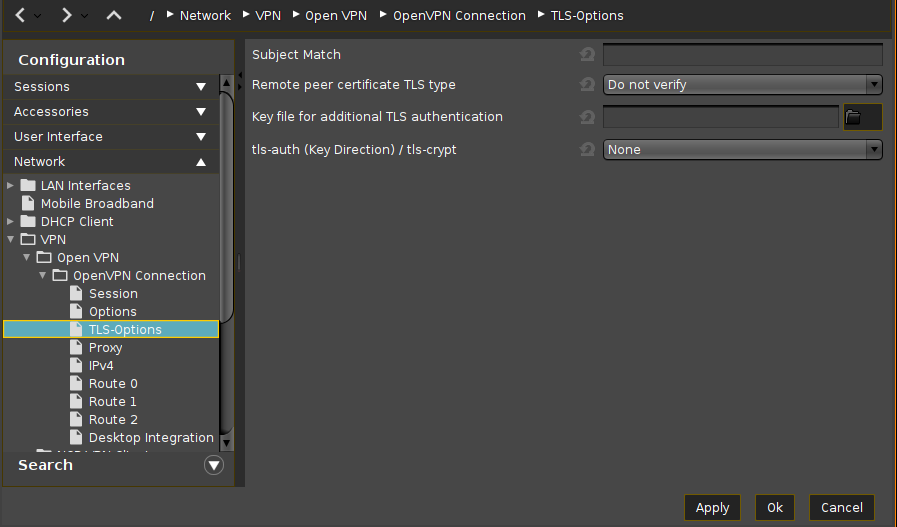Reset the Subject Match field to default
Image resolution: width=897 pixels, height=527 pixels.
coord(587,55)
